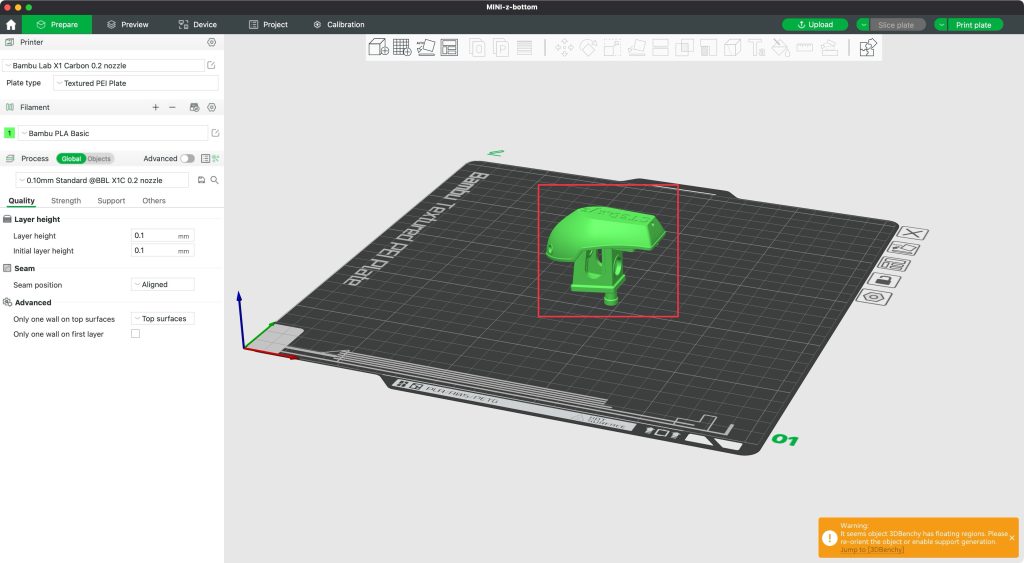Click the Add object cube icon
This screenshot has height=563, width=1024.
378,47
